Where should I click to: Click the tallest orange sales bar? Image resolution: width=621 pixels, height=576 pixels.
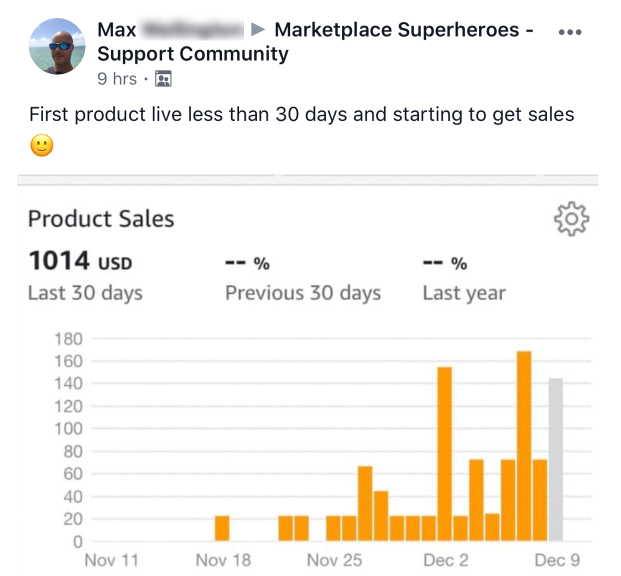[x=524, y=446]
